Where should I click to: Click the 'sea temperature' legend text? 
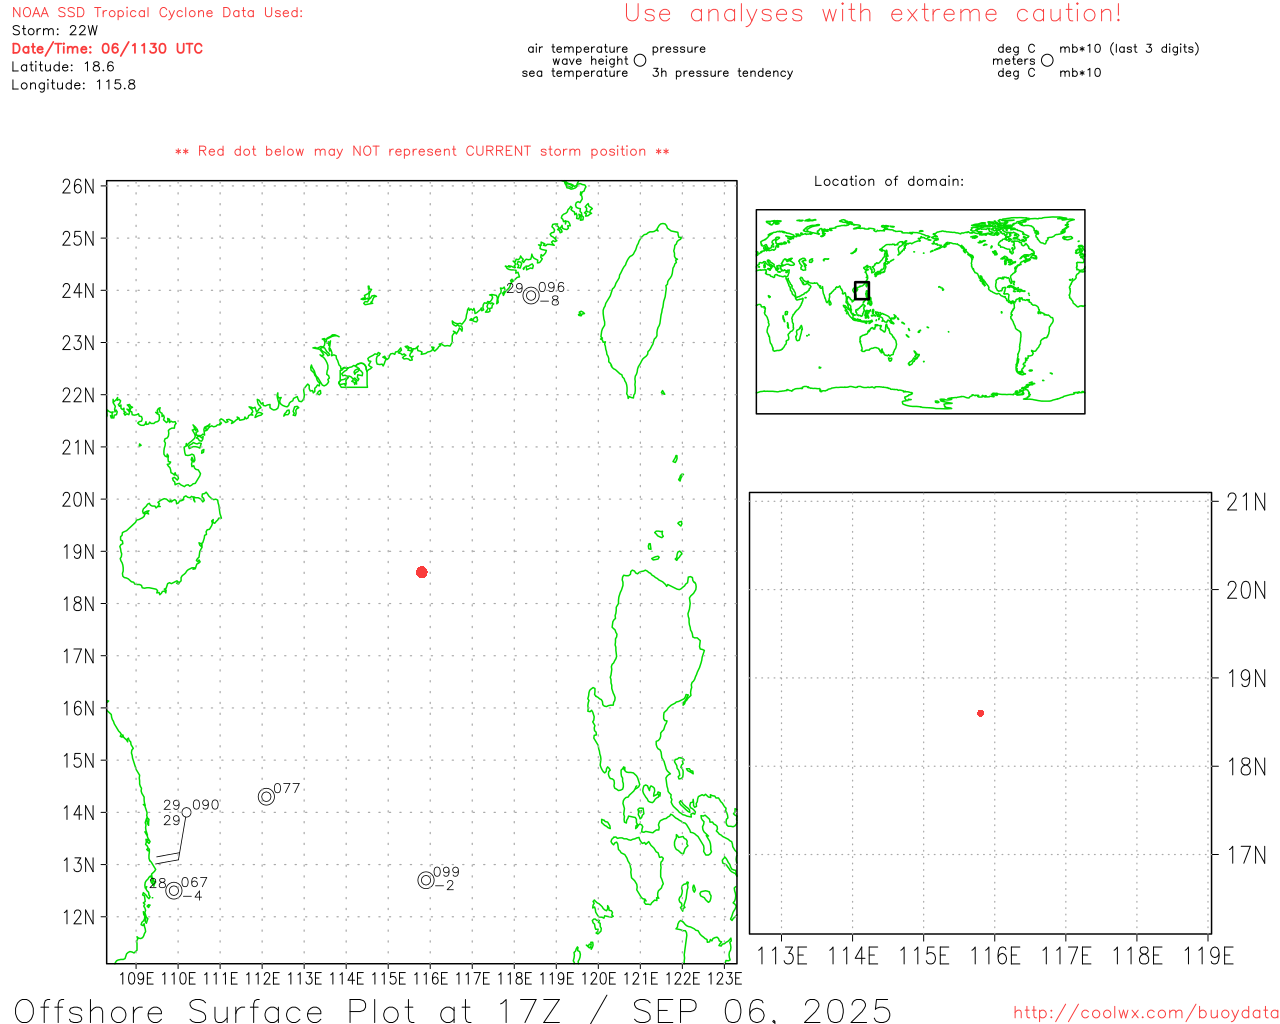pyautogui.click(x=575, y=73)
